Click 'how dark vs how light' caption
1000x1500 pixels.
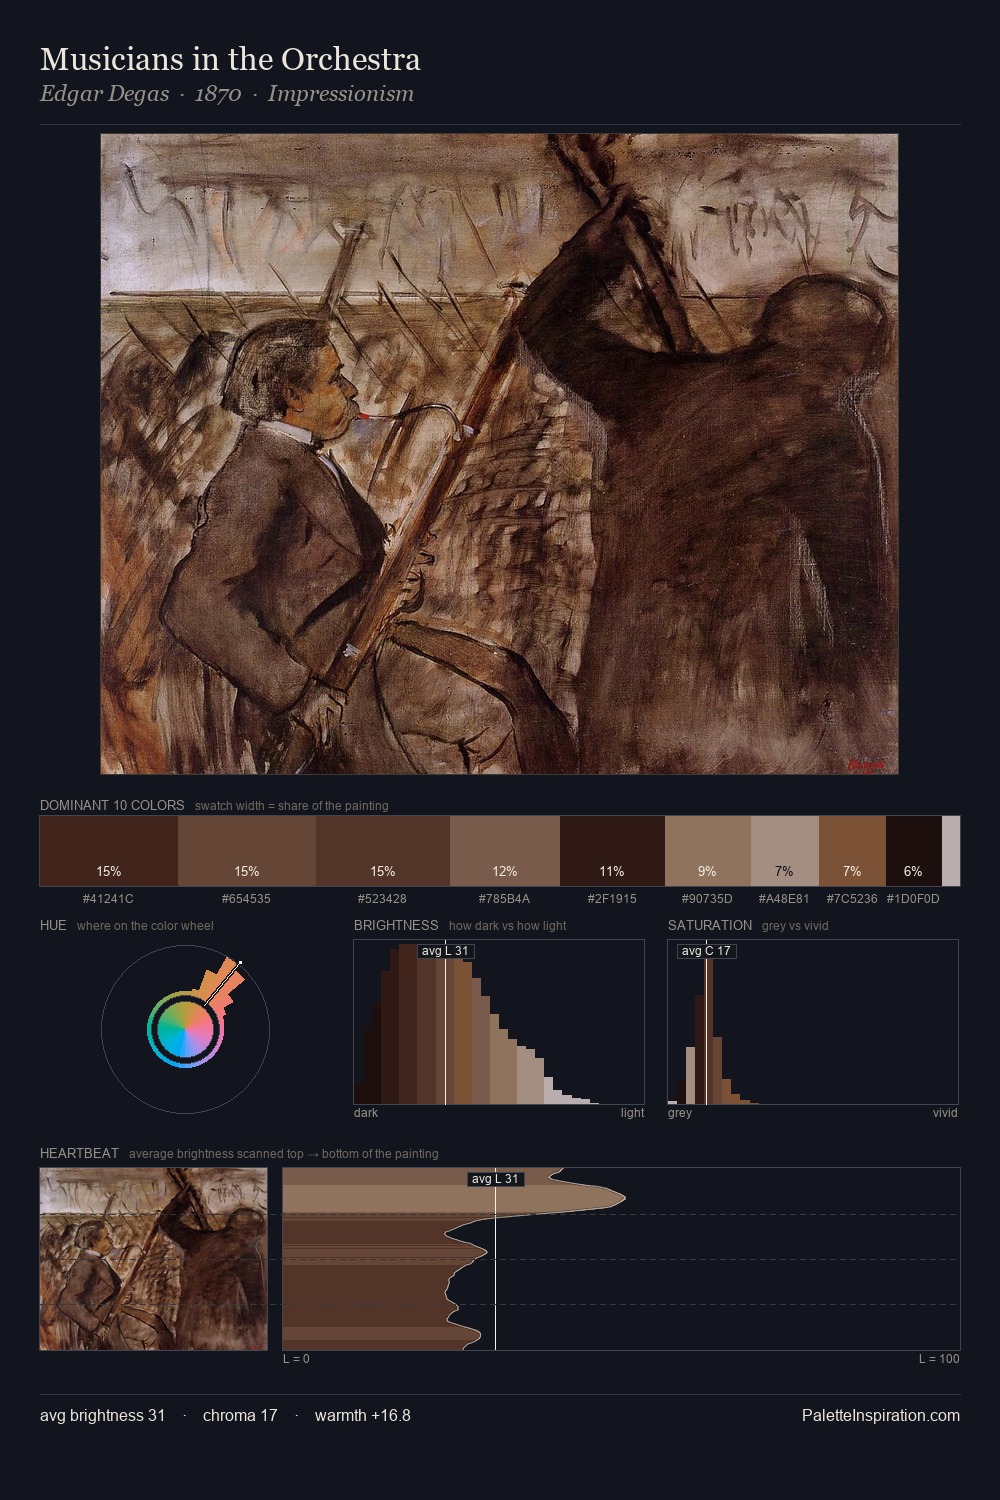508,925
